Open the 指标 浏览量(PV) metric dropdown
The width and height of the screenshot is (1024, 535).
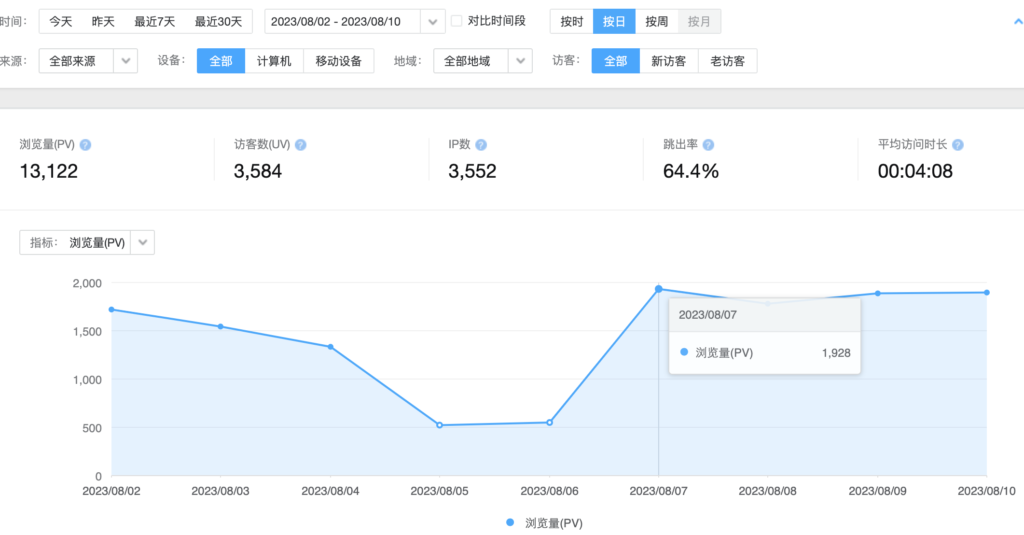(x=87, y=242)
